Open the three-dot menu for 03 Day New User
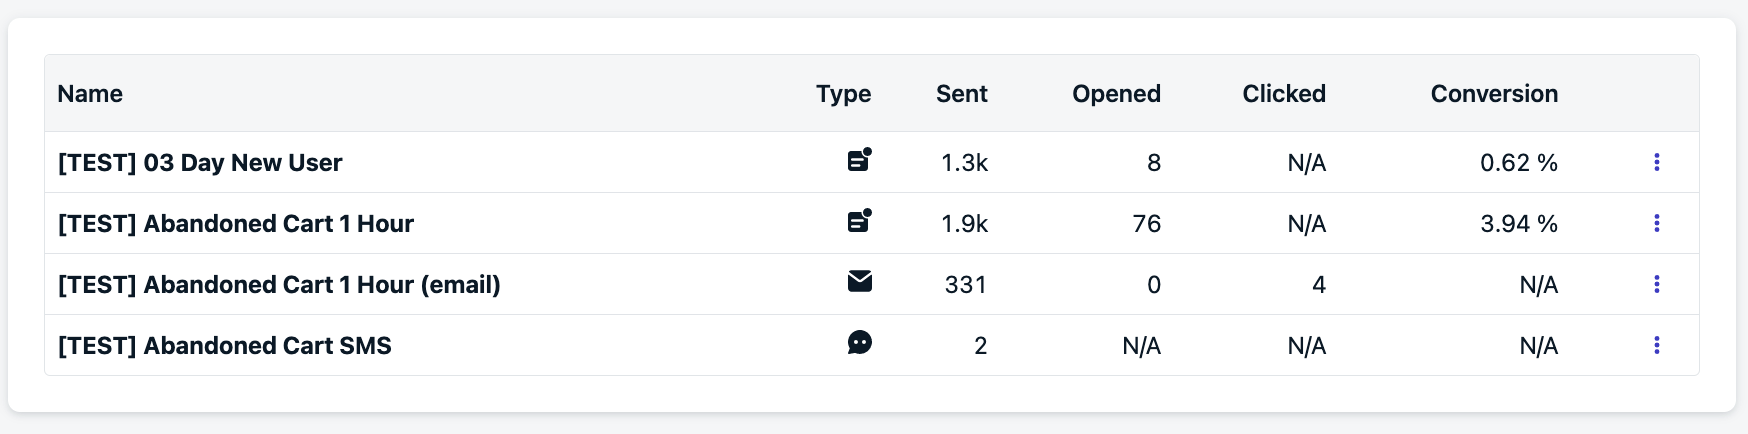 [1657, 162]
